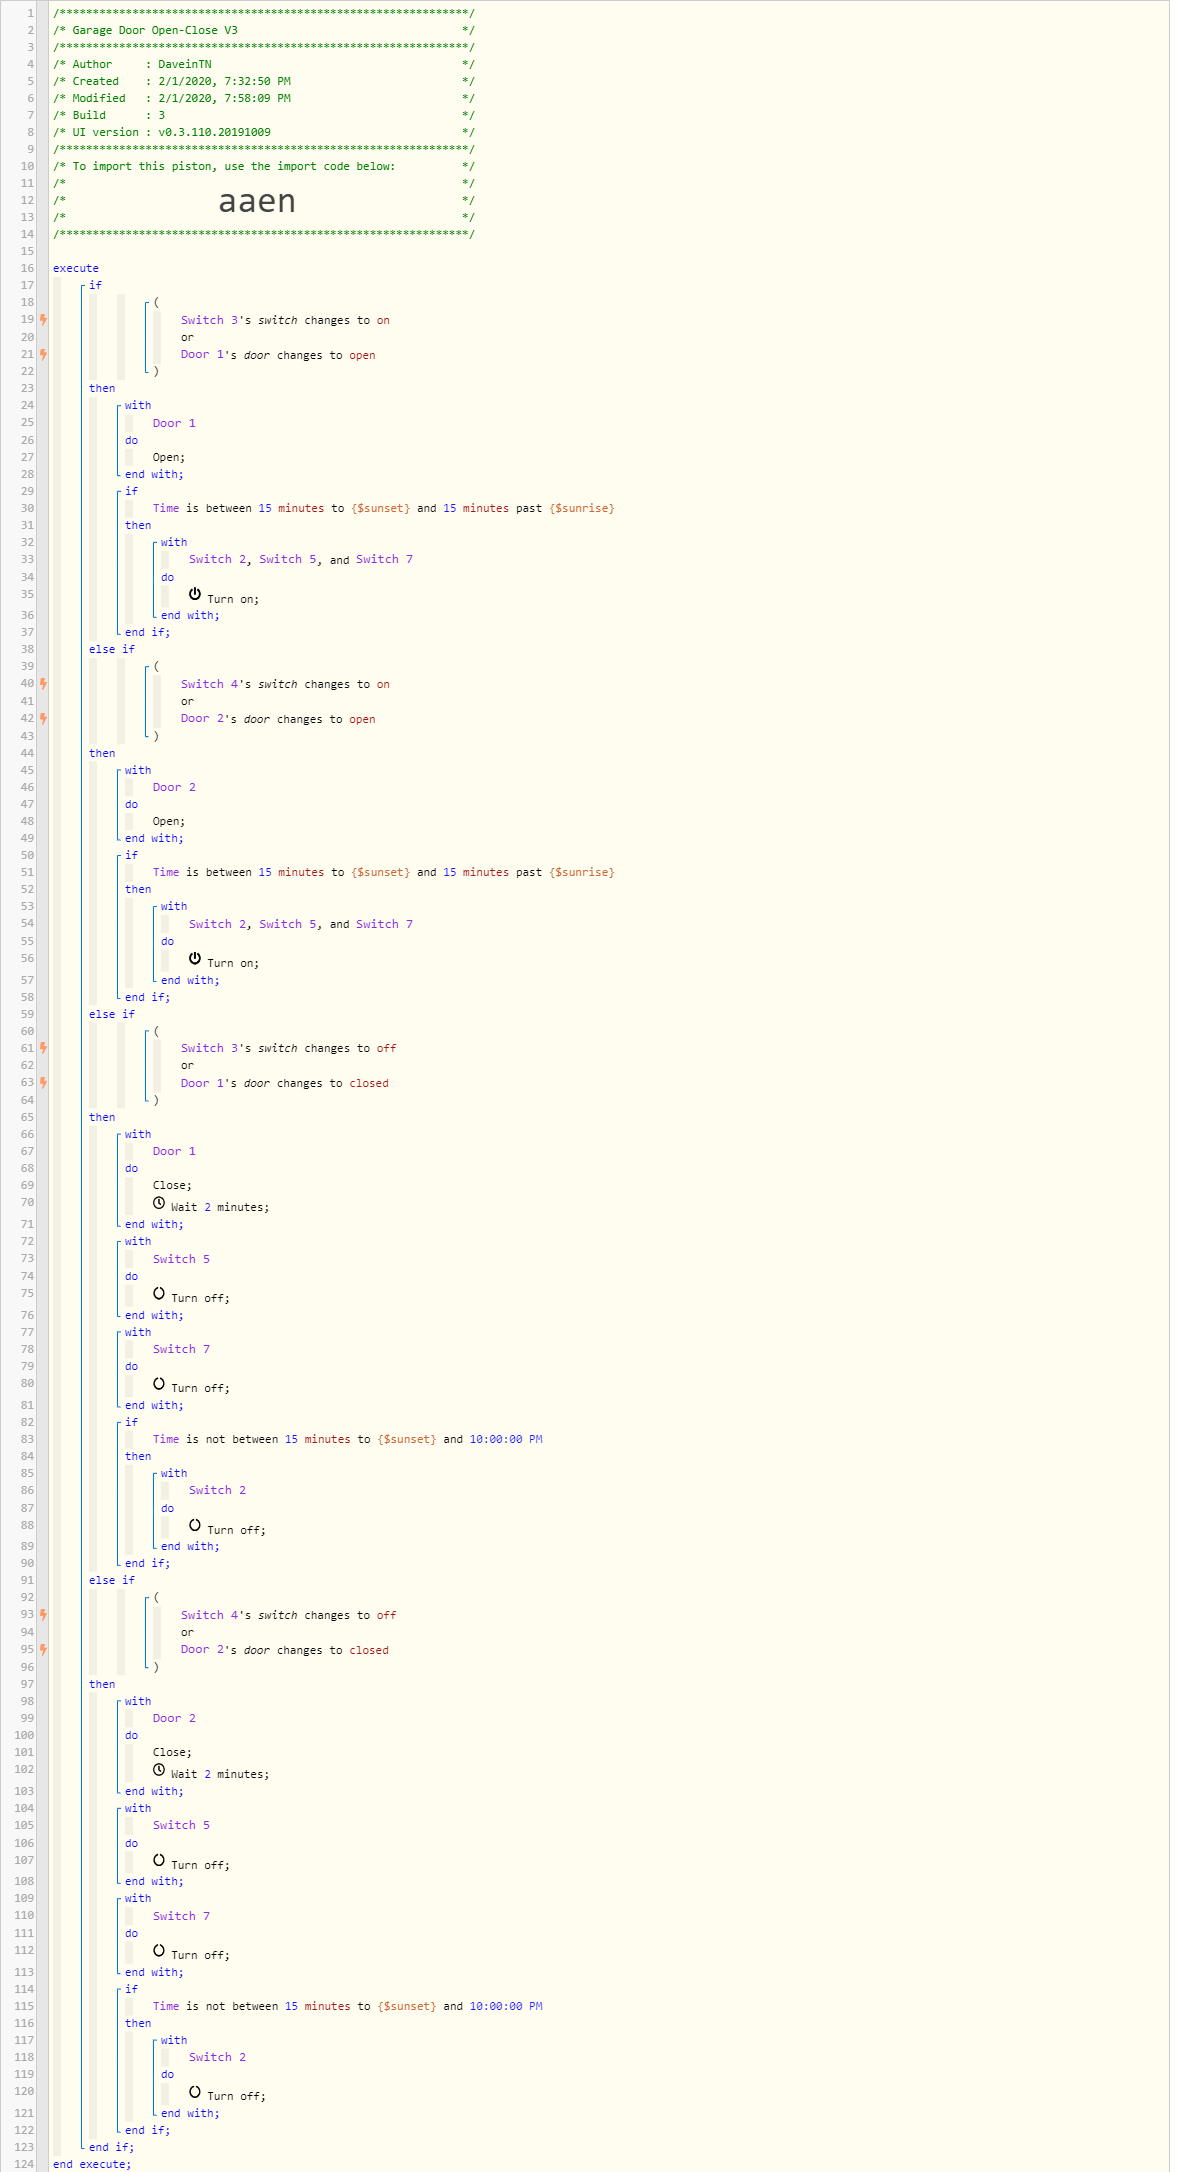The height and width of the screenshot is (2172, 1178).
Task: Click the lightning bolt icon on line 19
Action: point(43,320)
